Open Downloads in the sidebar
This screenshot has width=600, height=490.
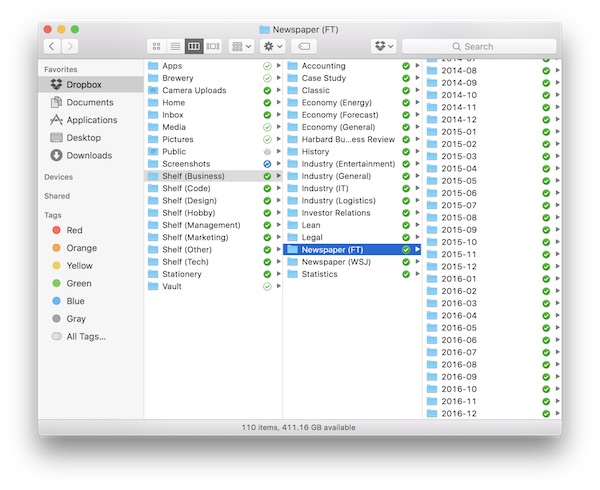(89, 155)
